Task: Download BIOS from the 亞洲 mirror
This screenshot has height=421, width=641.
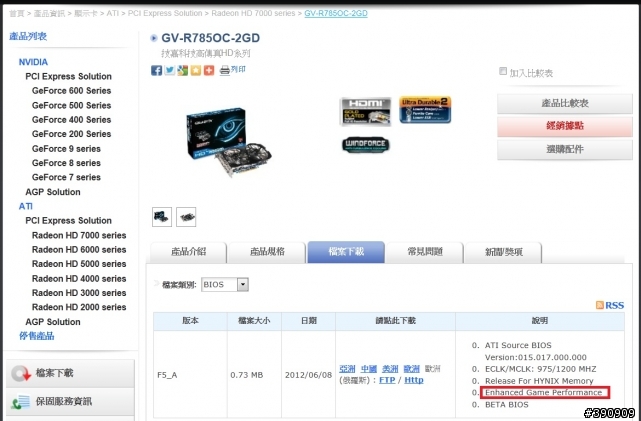Action: pyautogui.click(x=347, y=369)
